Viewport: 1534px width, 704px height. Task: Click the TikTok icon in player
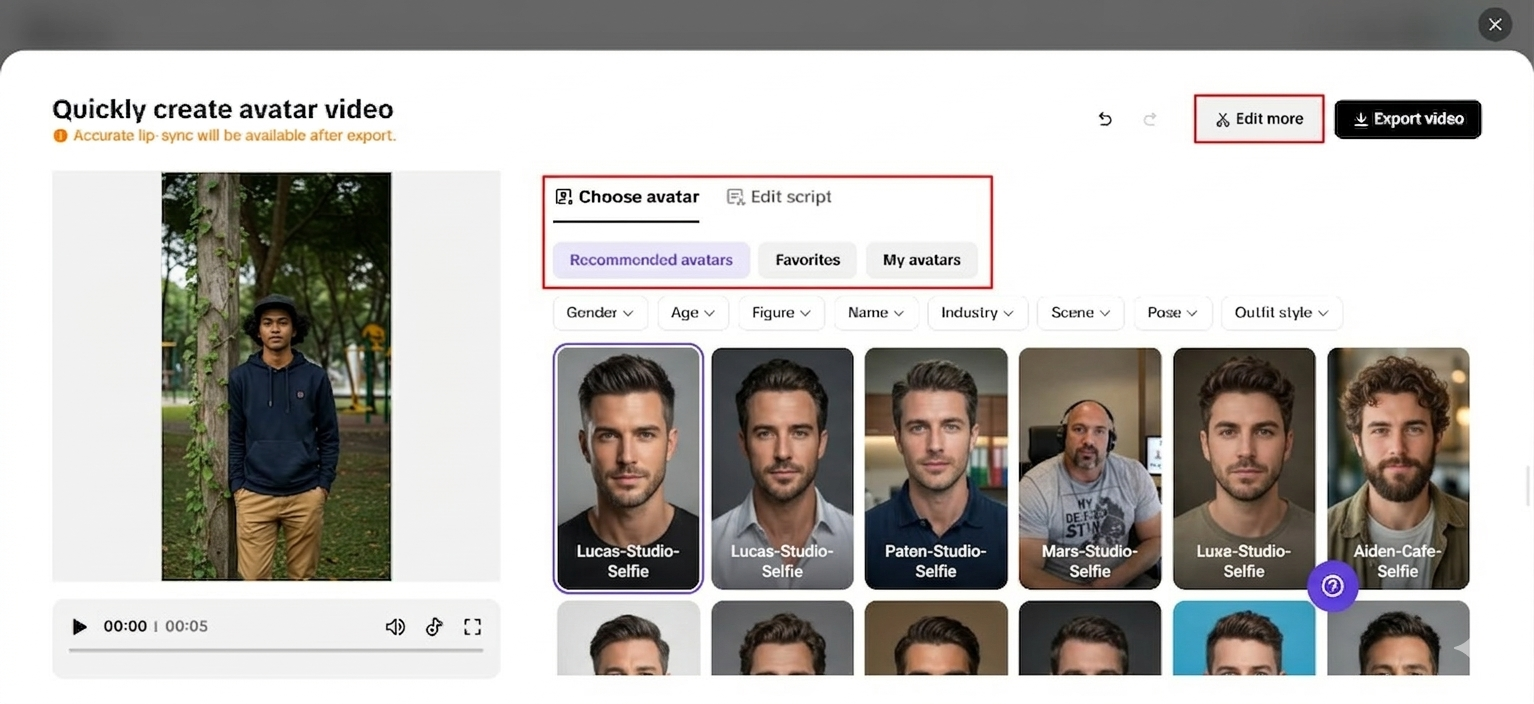434,627
